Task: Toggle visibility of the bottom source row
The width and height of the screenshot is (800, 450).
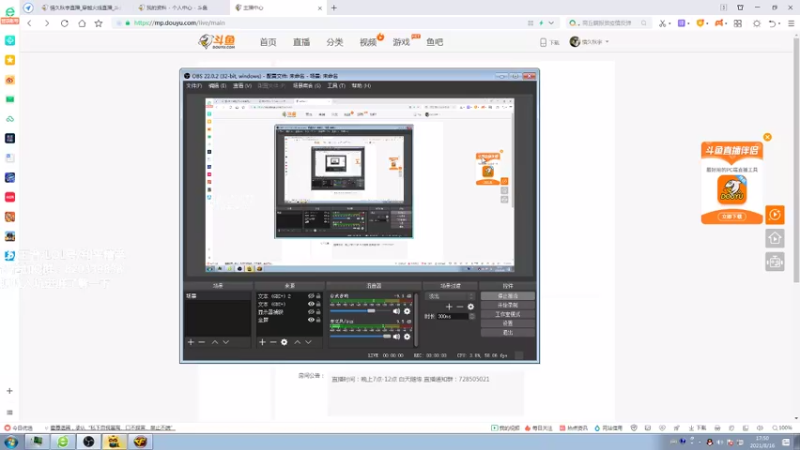Action: point(311,320)
